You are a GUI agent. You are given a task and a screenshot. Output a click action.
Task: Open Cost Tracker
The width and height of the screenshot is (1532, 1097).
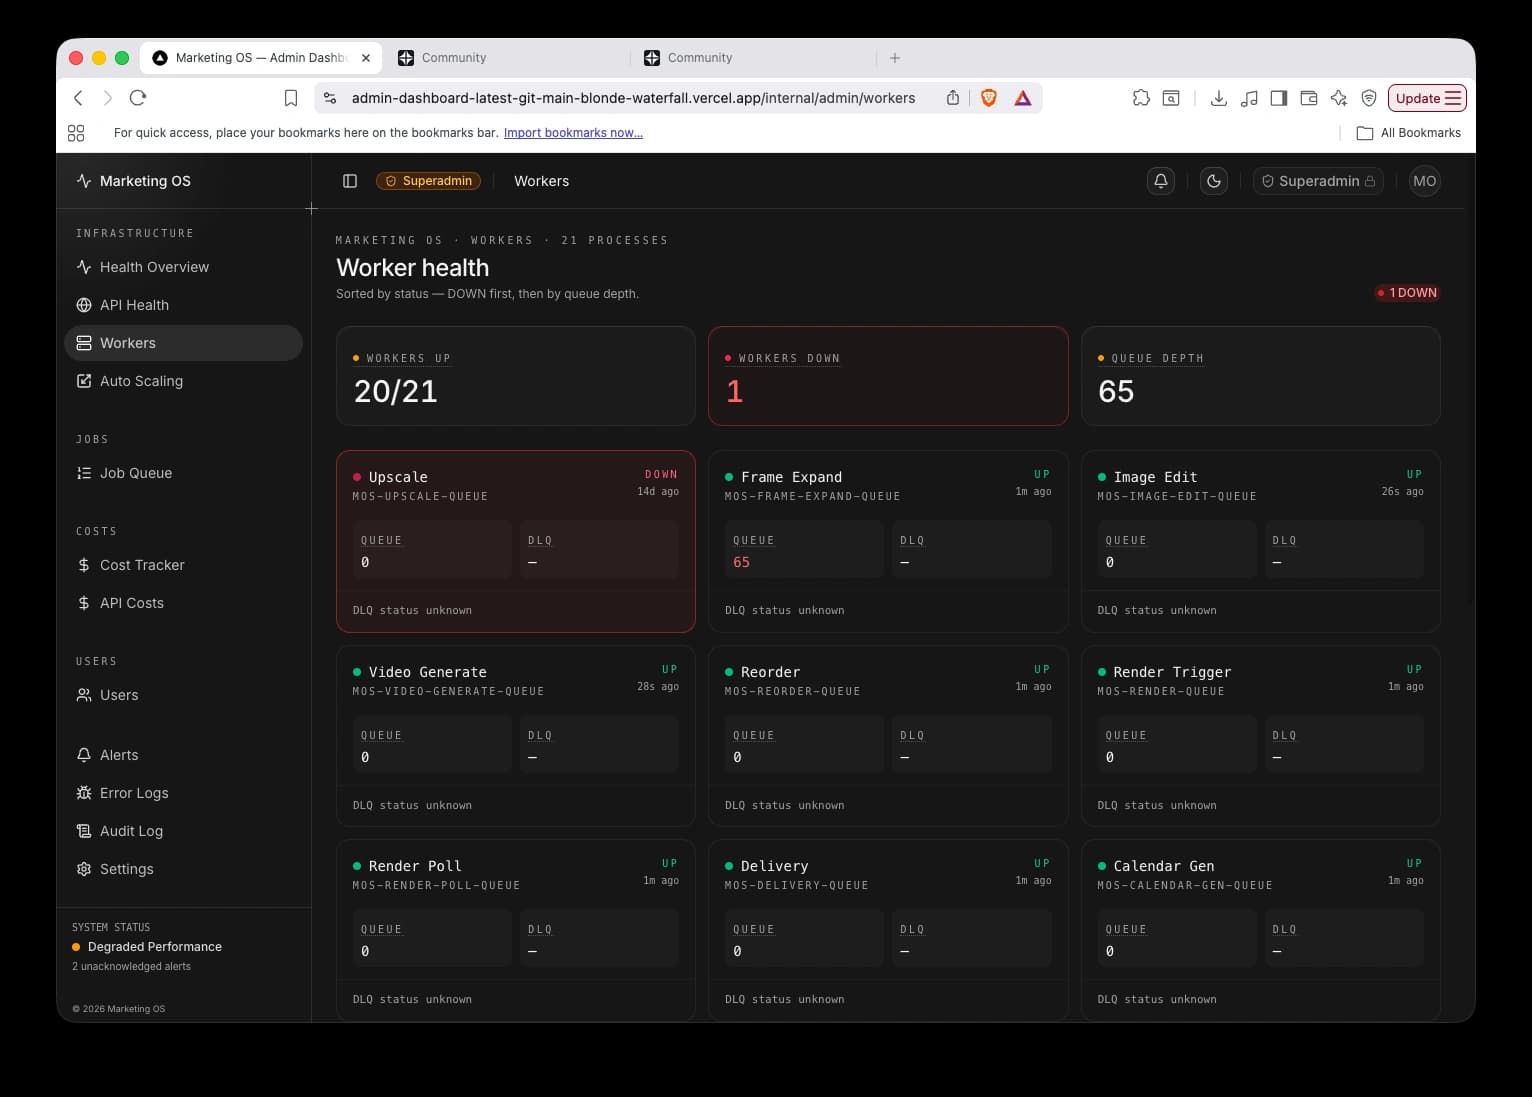pyautogui.click(x=183, y=565)
